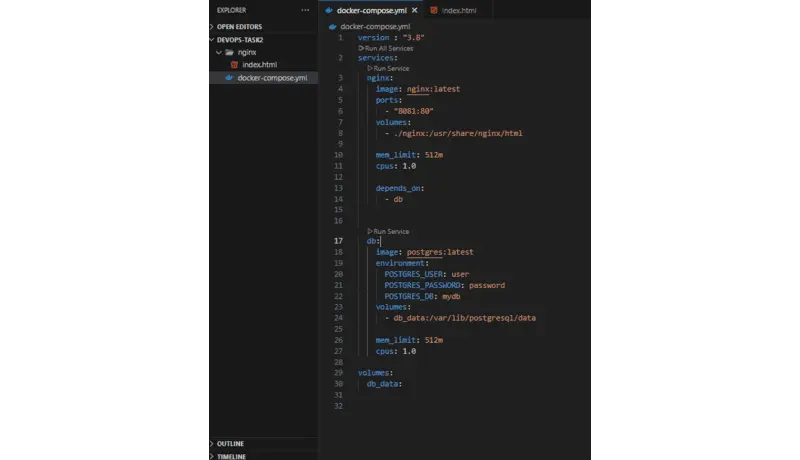The height and width of the screenshot is (460, 800).
Task: Select docker-compose.yml in the file tree
Action: coord(272,78)
